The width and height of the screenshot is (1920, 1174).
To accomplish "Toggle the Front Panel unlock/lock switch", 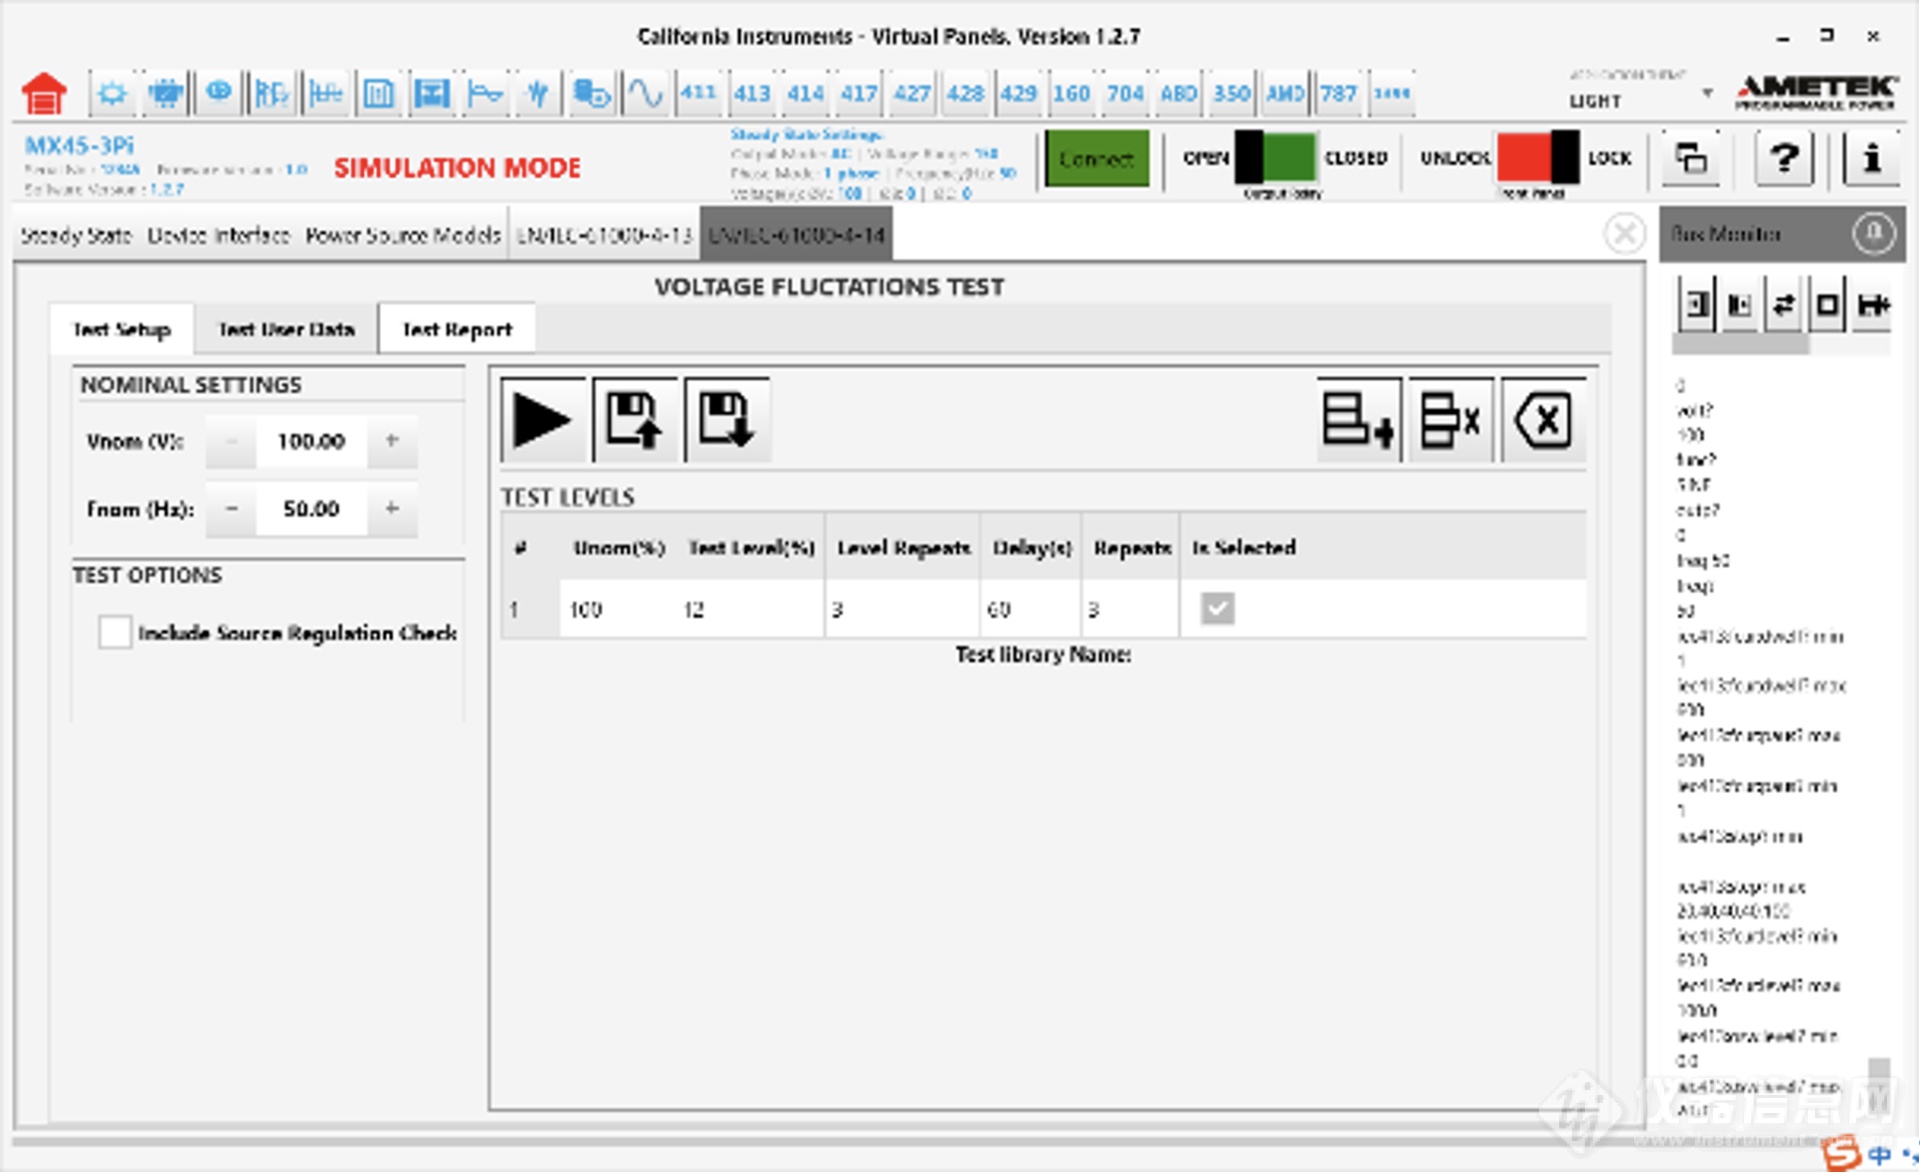I will 1538,157.
